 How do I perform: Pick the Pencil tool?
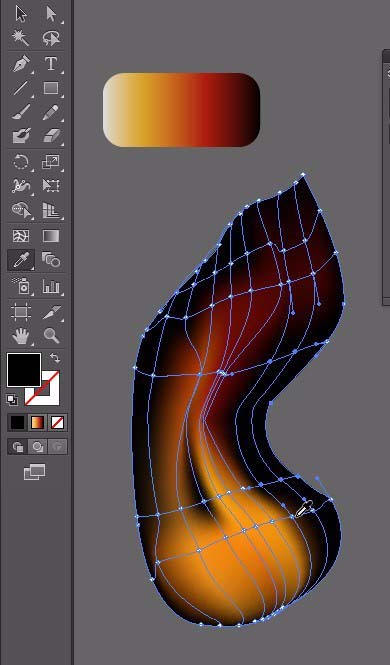(x=51, y=112)
